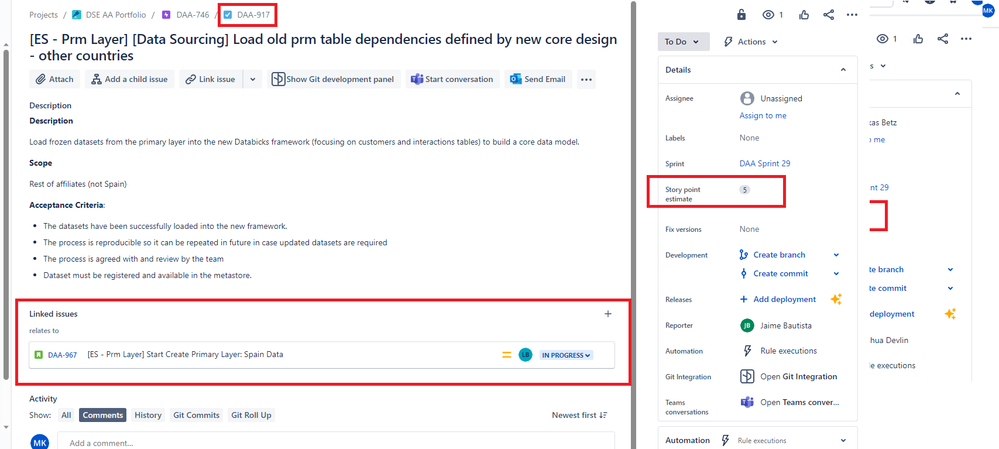999x449 pixels.
Task: Click the Link issue button
Action: click(x=211, y=80)
